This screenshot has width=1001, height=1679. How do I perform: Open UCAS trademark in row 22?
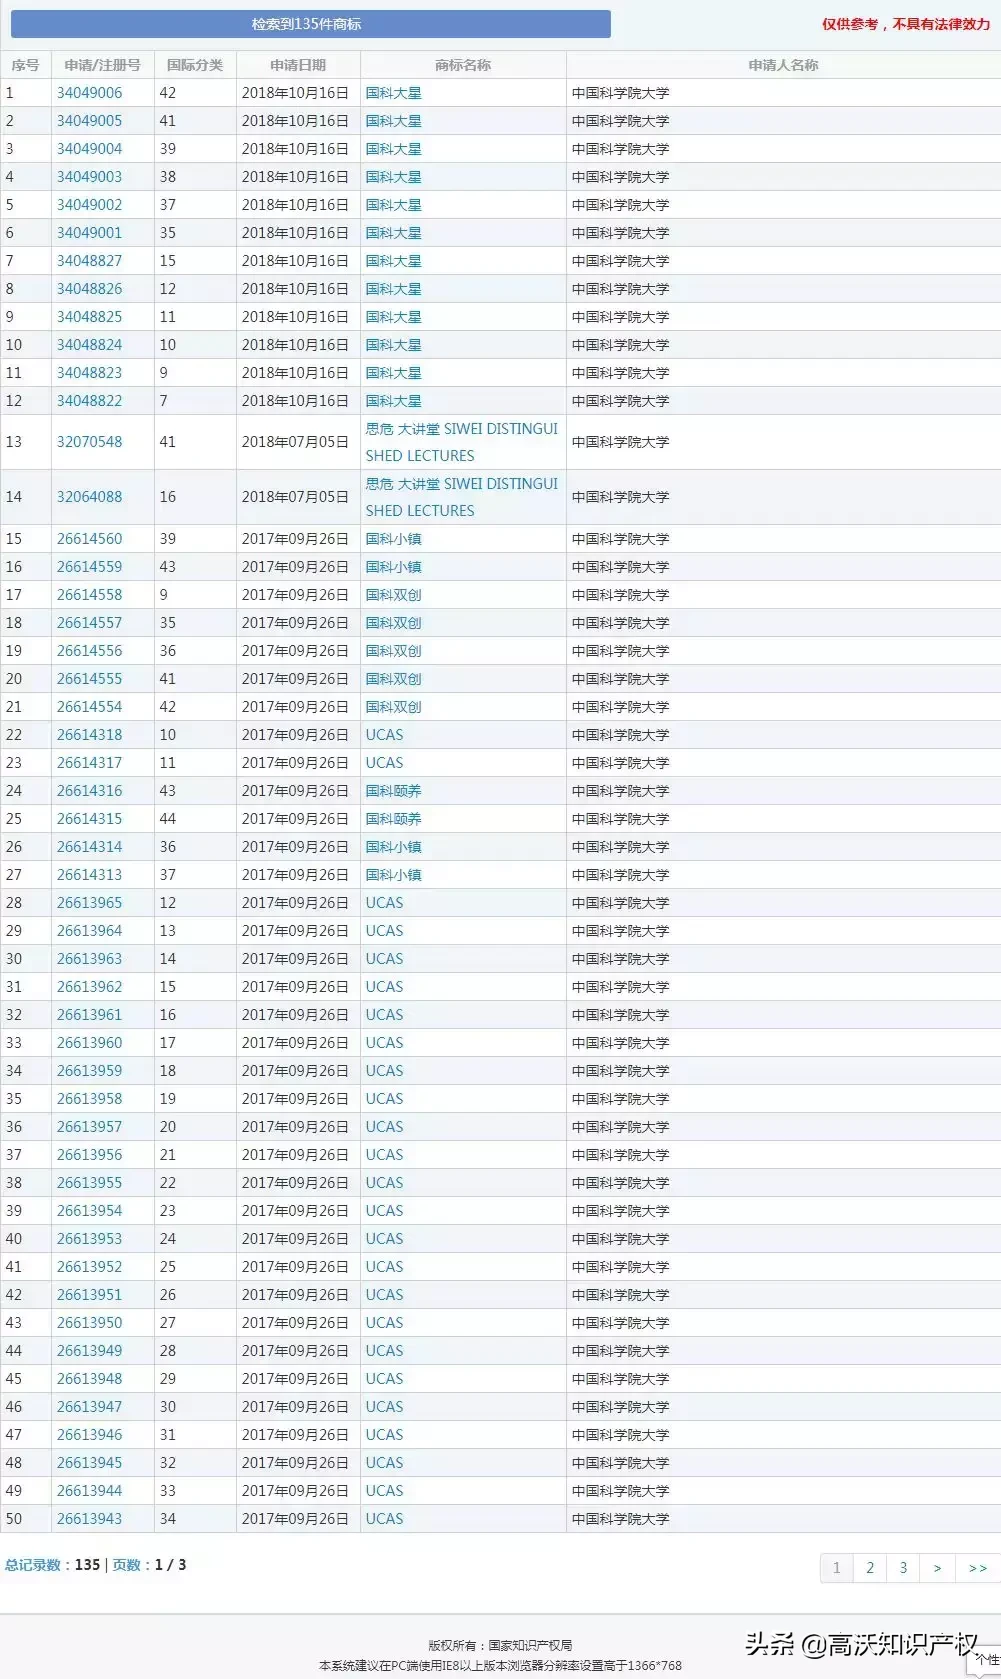(384, 735)
